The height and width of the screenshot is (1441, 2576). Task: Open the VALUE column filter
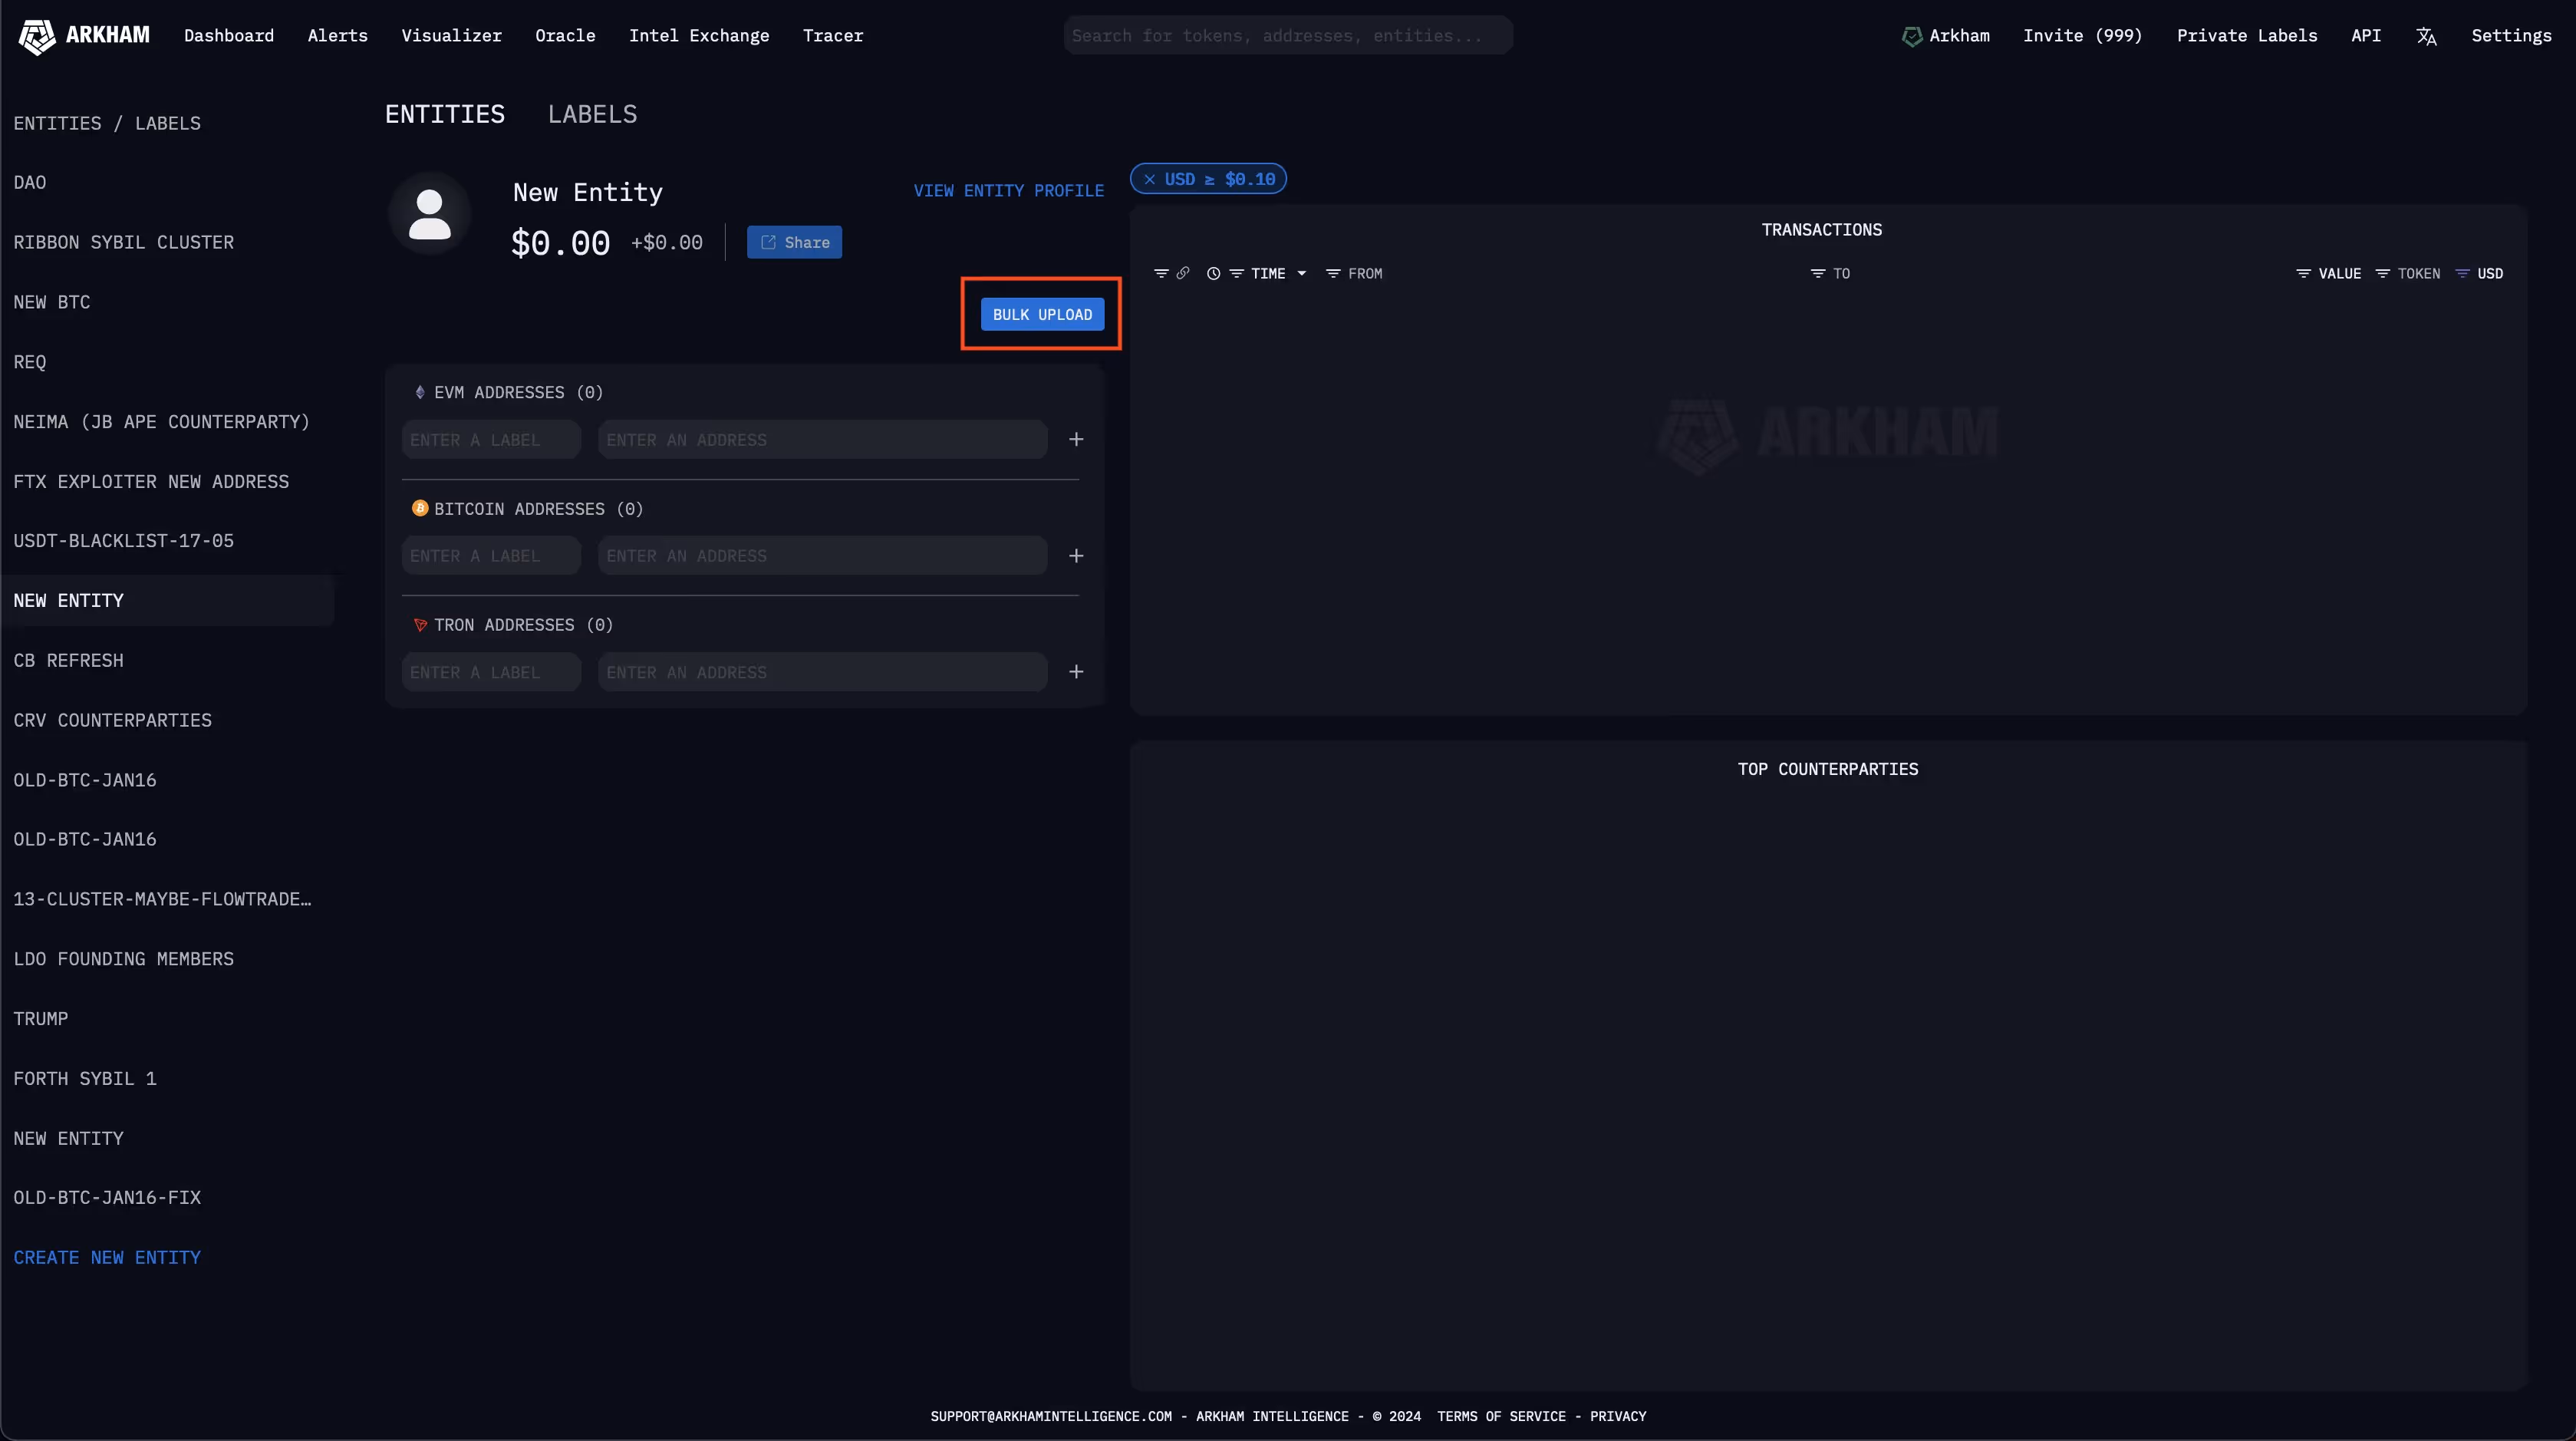click(2303, 273)
